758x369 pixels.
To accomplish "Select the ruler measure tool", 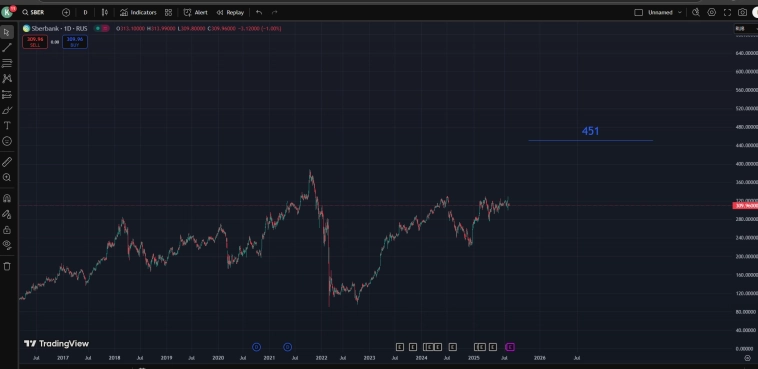I will 7,162.
